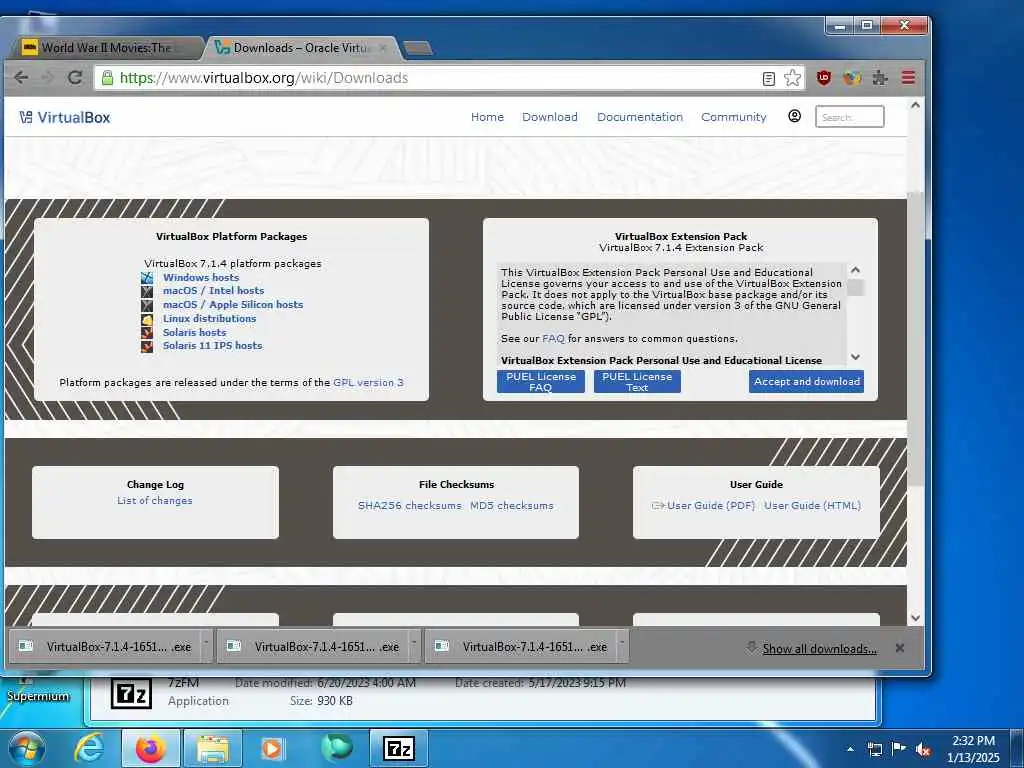Show hidden tray icons arrow
This screenshot has height=768, width=1024.
pos(850,749)
